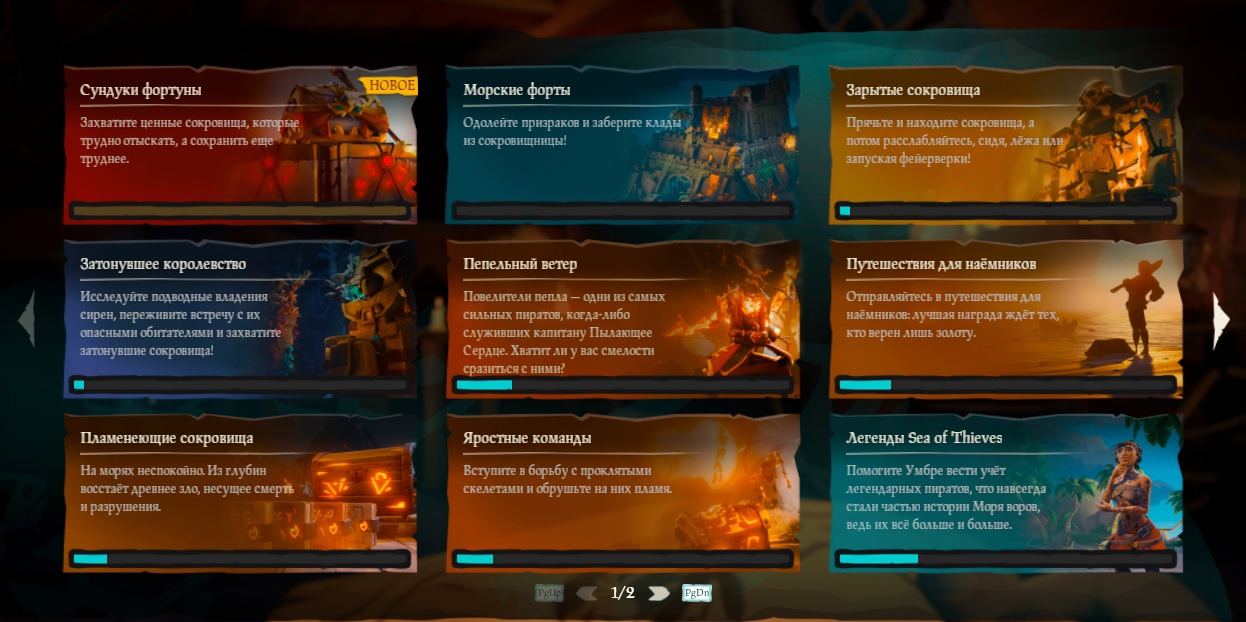Click description 'Захватите ценные сокровища'
Screen dimensions: 1246x622
coord(190,140)
